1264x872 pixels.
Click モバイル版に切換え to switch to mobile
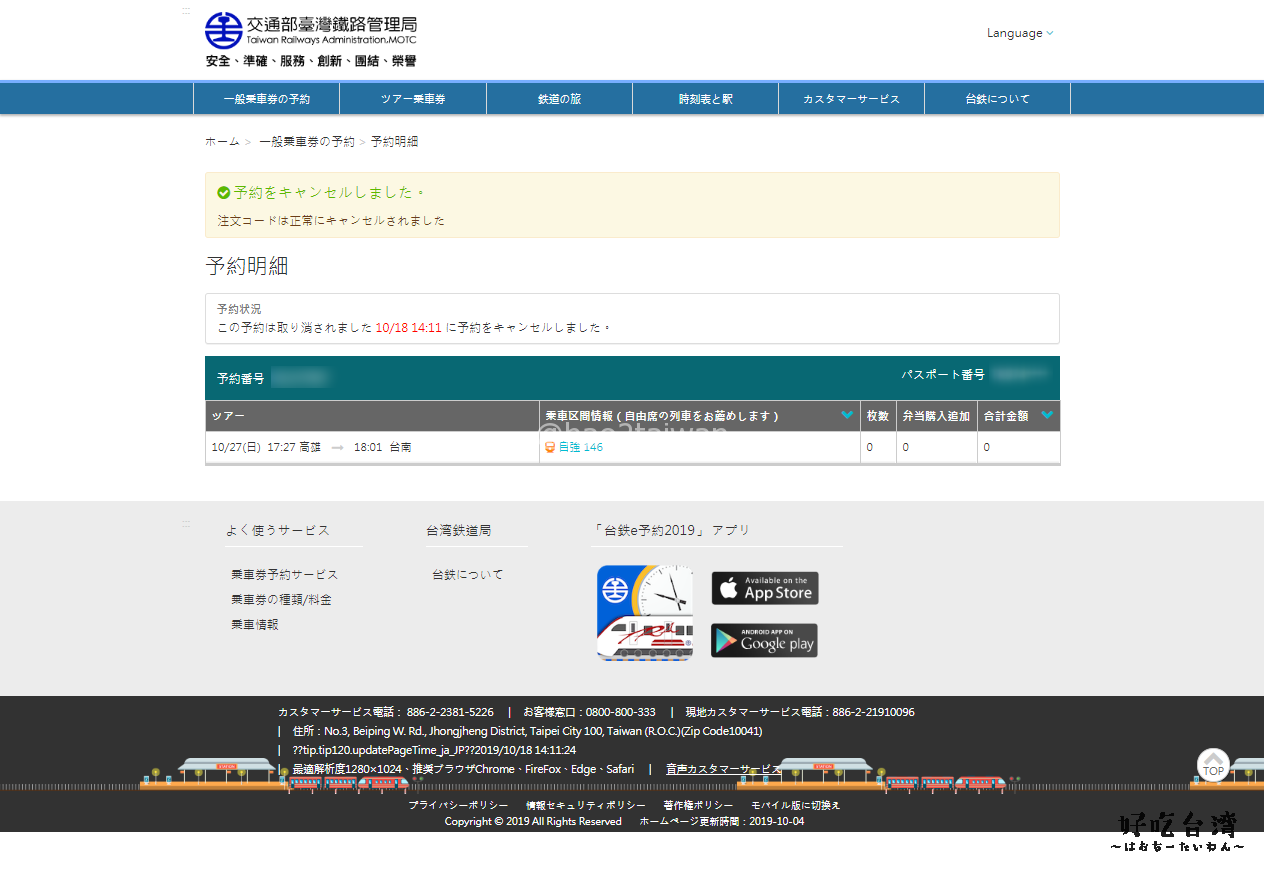click(795, 805)
